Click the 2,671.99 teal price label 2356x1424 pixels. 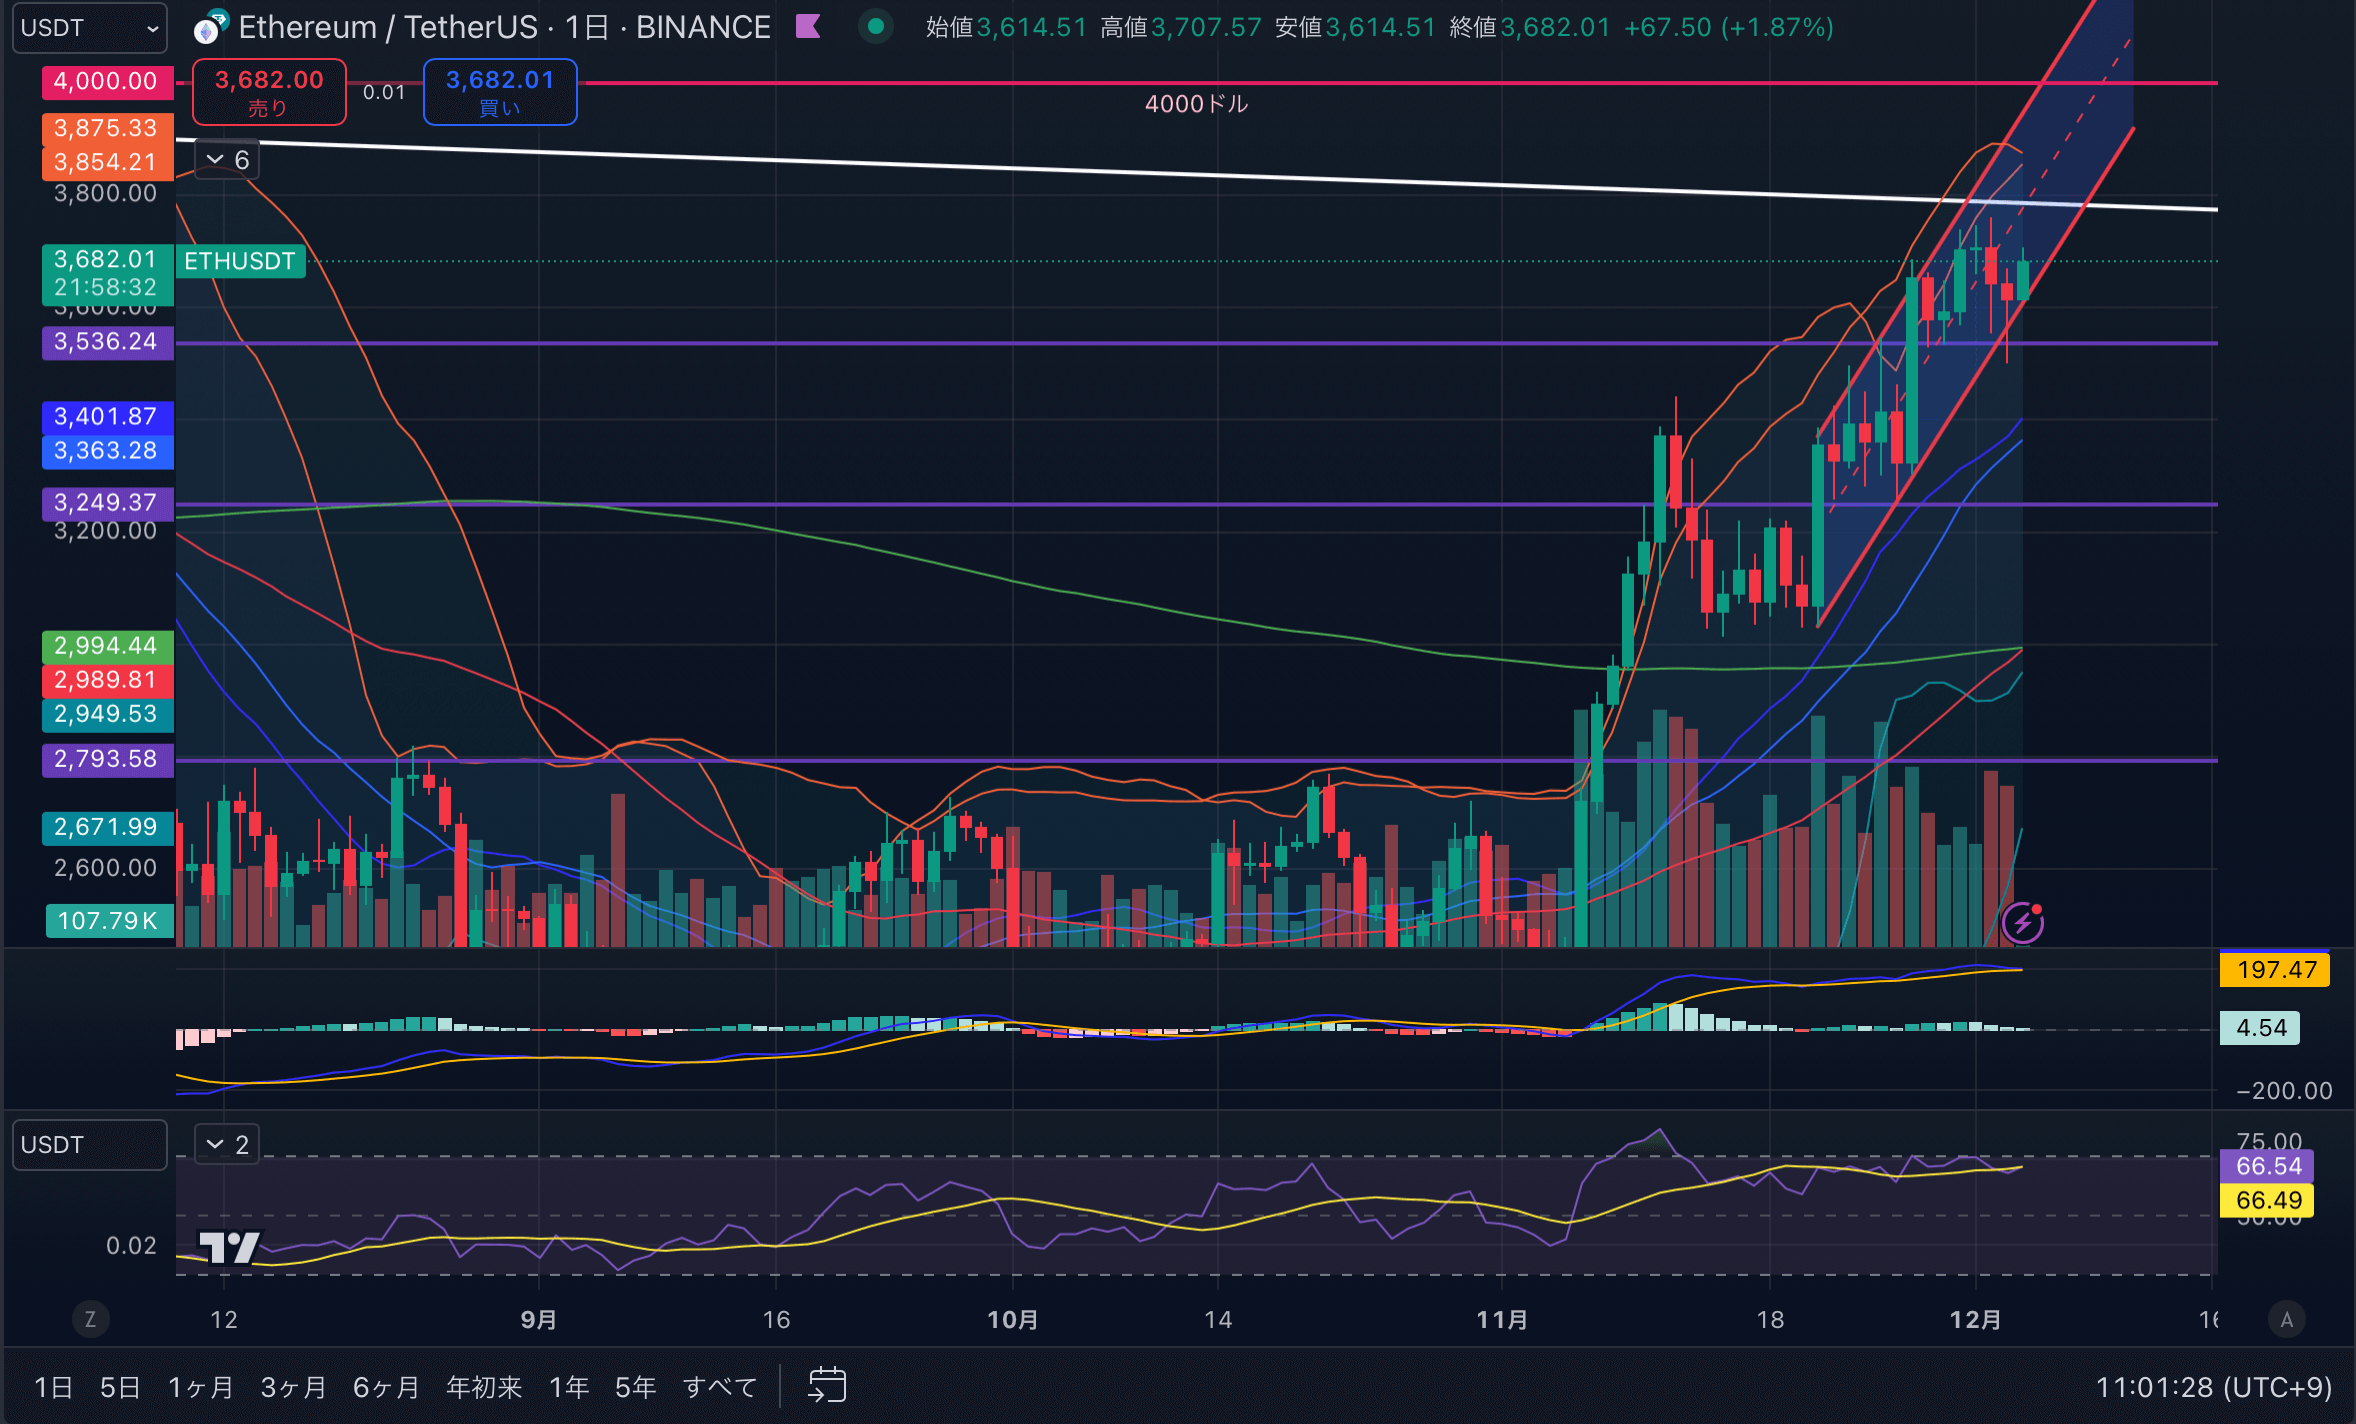coord(107,827)
